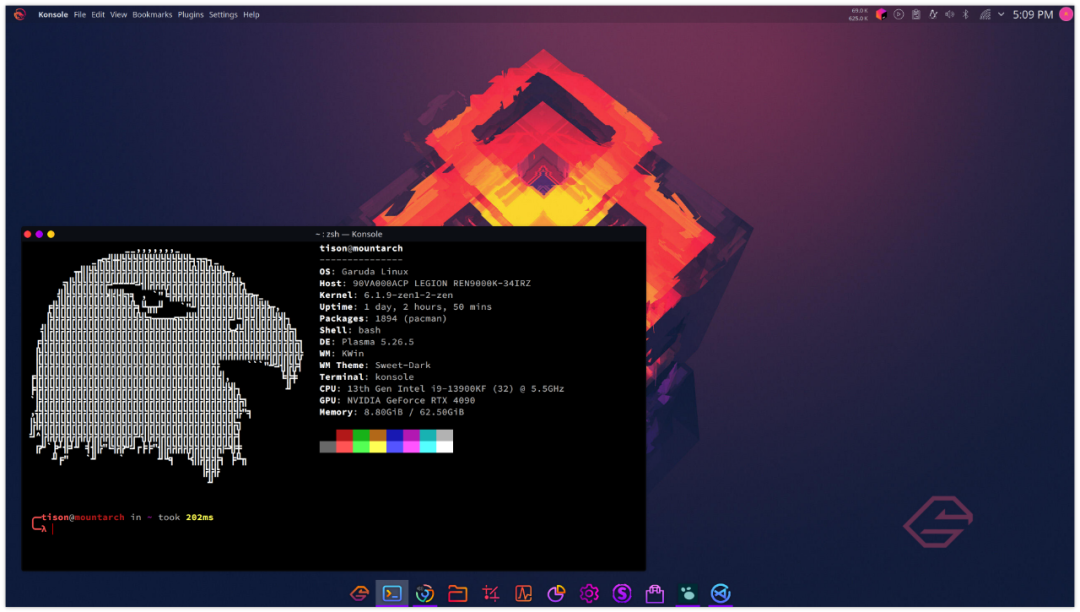Open the Chromium-style browser icon in the dock
Screen dimensions: 1080x612
425,593
